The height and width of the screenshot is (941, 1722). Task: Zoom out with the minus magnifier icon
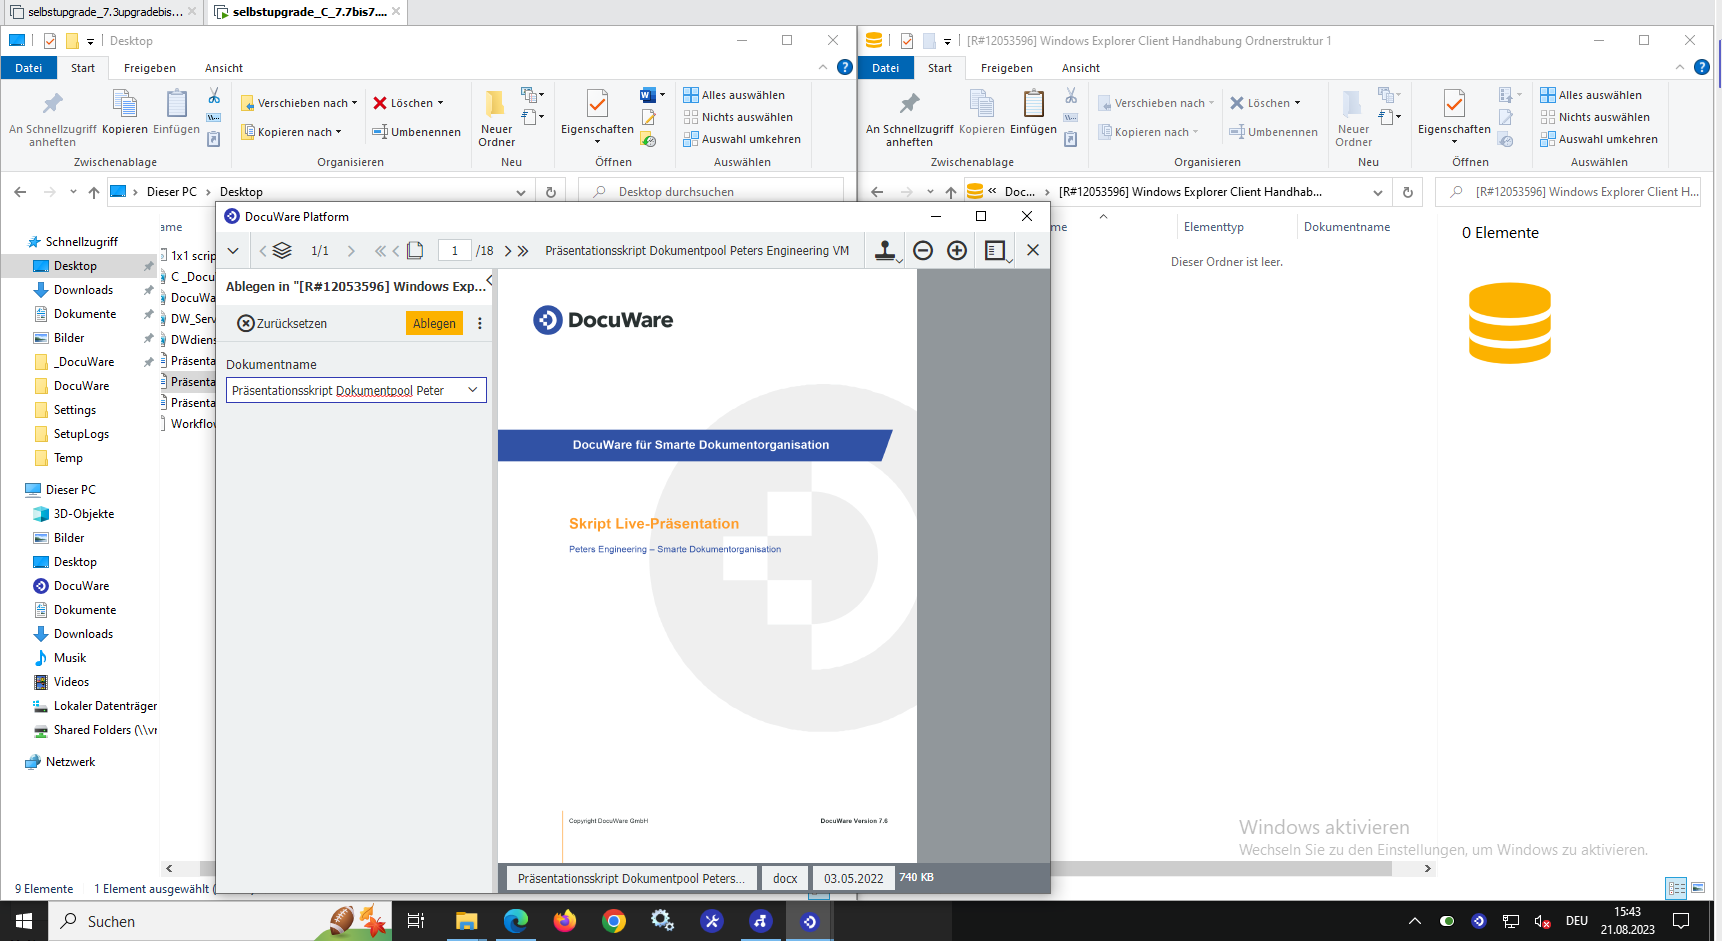point(923,251)
